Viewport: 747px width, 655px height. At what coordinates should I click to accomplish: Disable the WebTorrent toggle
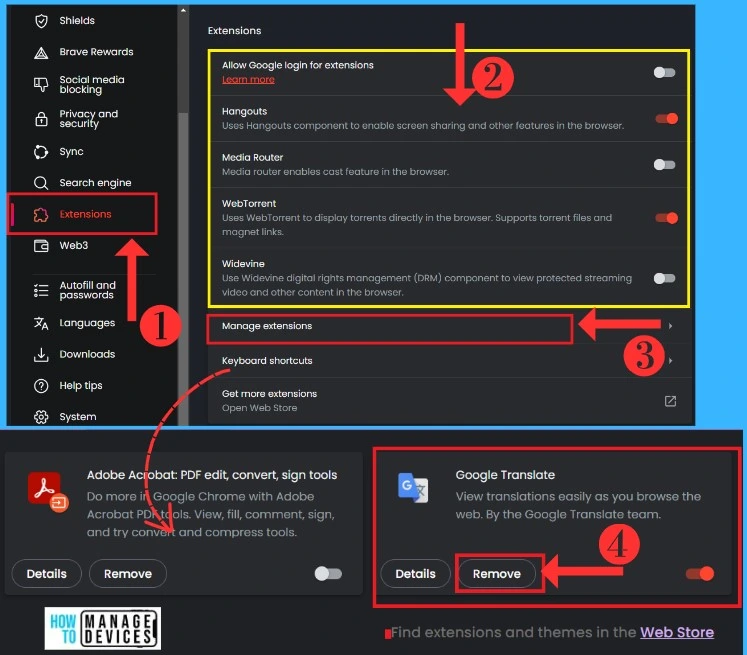666,218
